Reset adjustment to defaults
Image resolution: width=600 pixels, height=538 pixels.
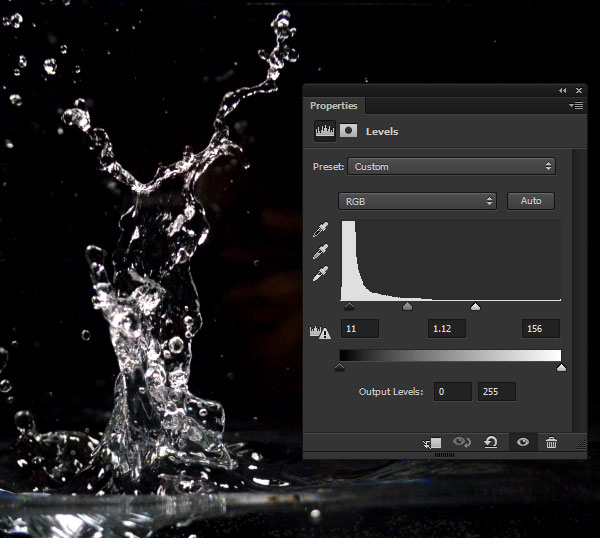(x=491, y=443)
